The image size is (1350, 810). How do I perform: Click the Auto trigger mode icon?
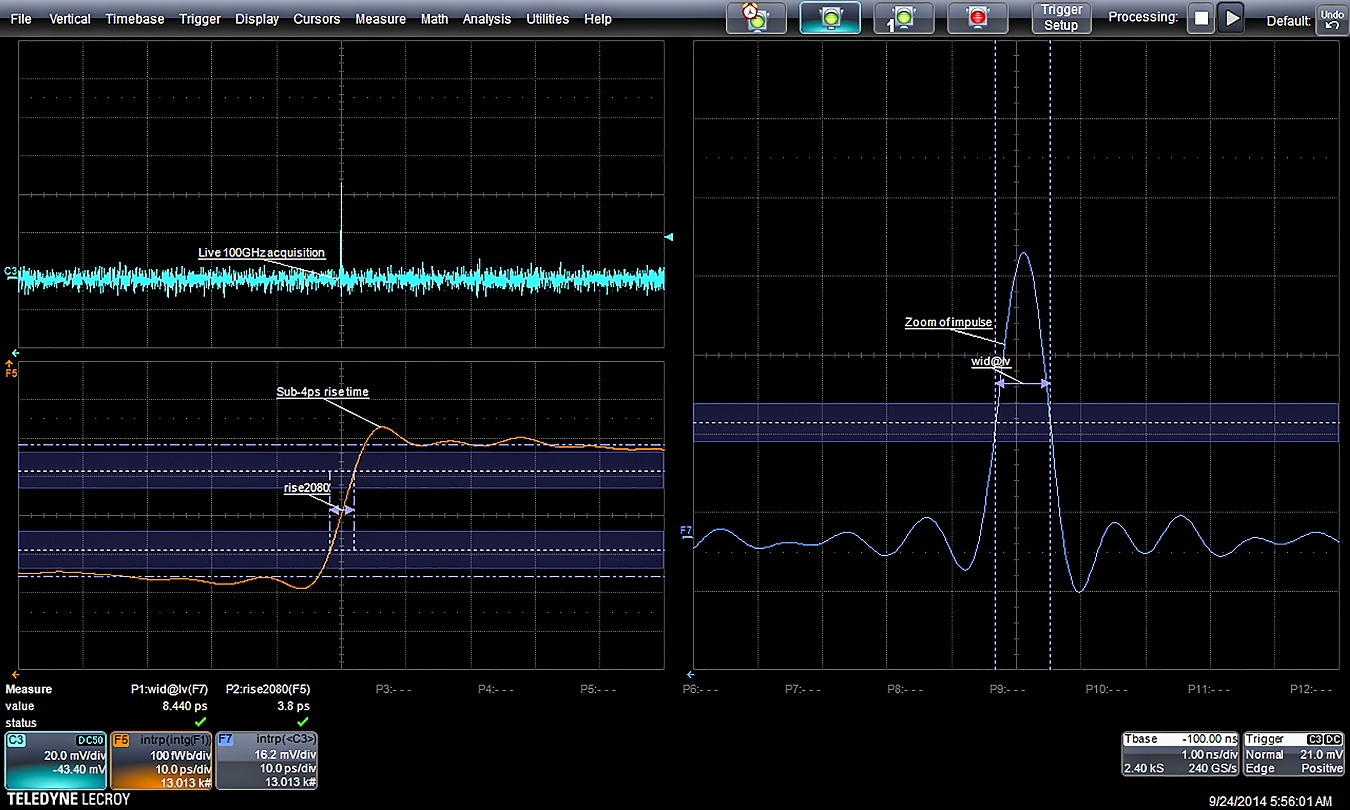[x=756, y=18]
